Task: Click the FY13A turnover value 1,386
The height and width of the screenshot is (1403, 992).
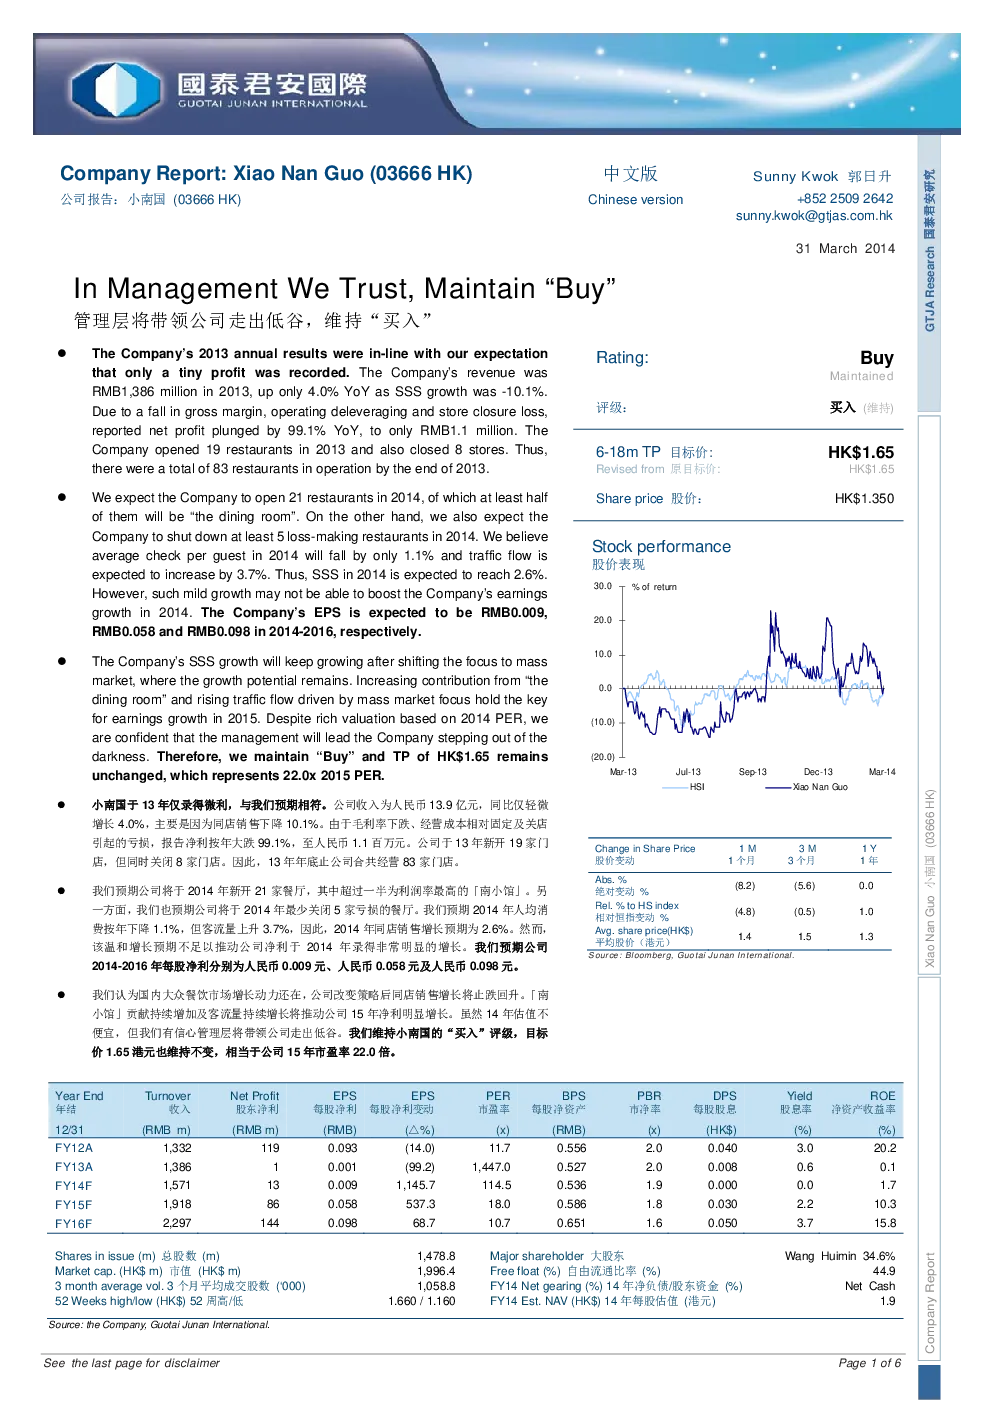Action: [177, 1167]
